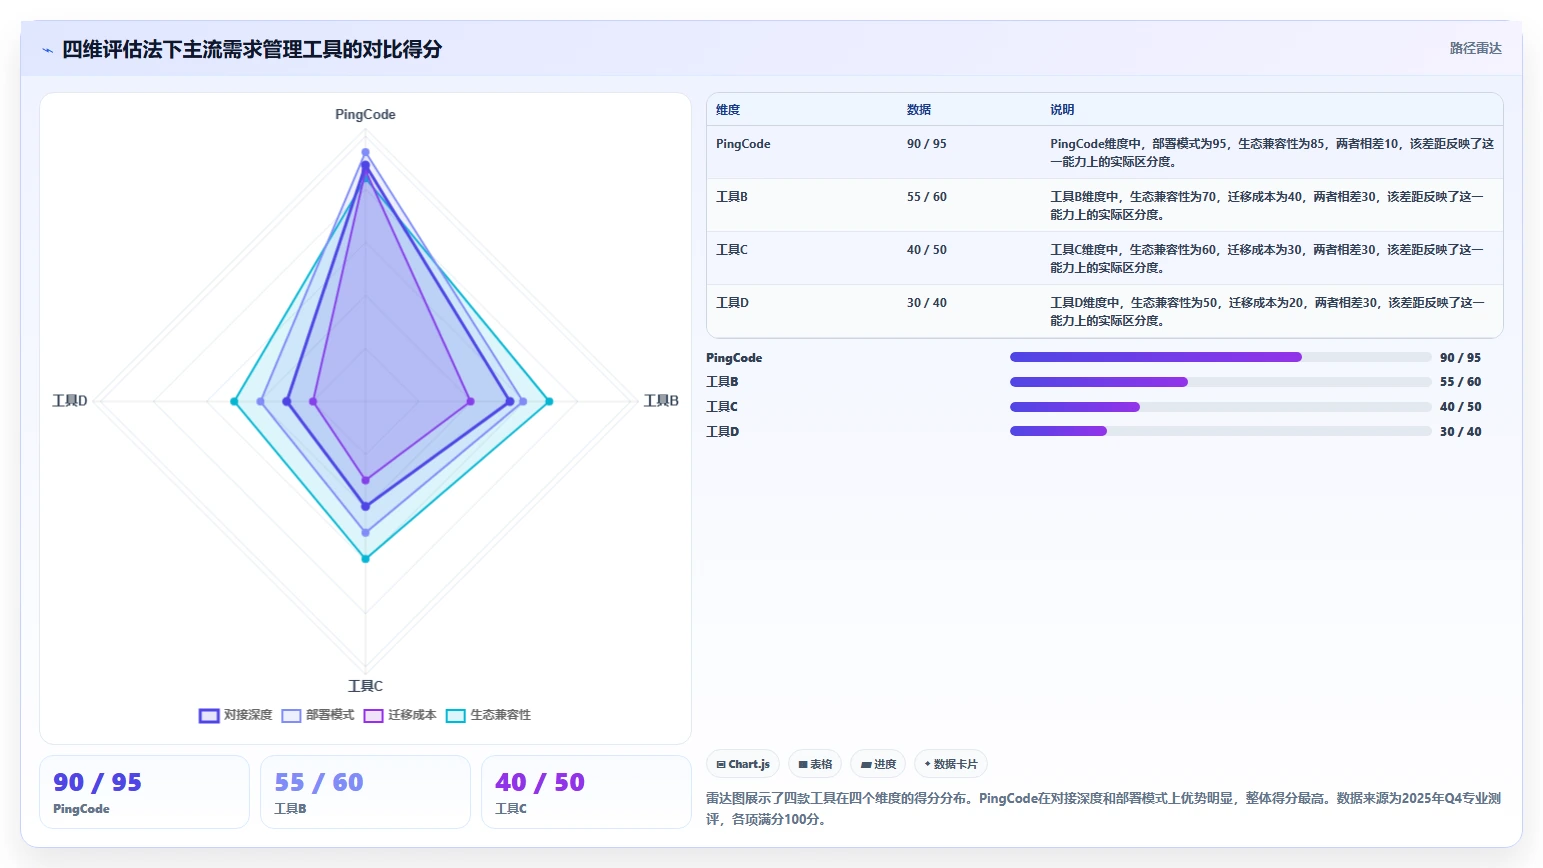1543x868 pixels.
Task: Select the 数据卡片 chip
Action: click(951, 764)
